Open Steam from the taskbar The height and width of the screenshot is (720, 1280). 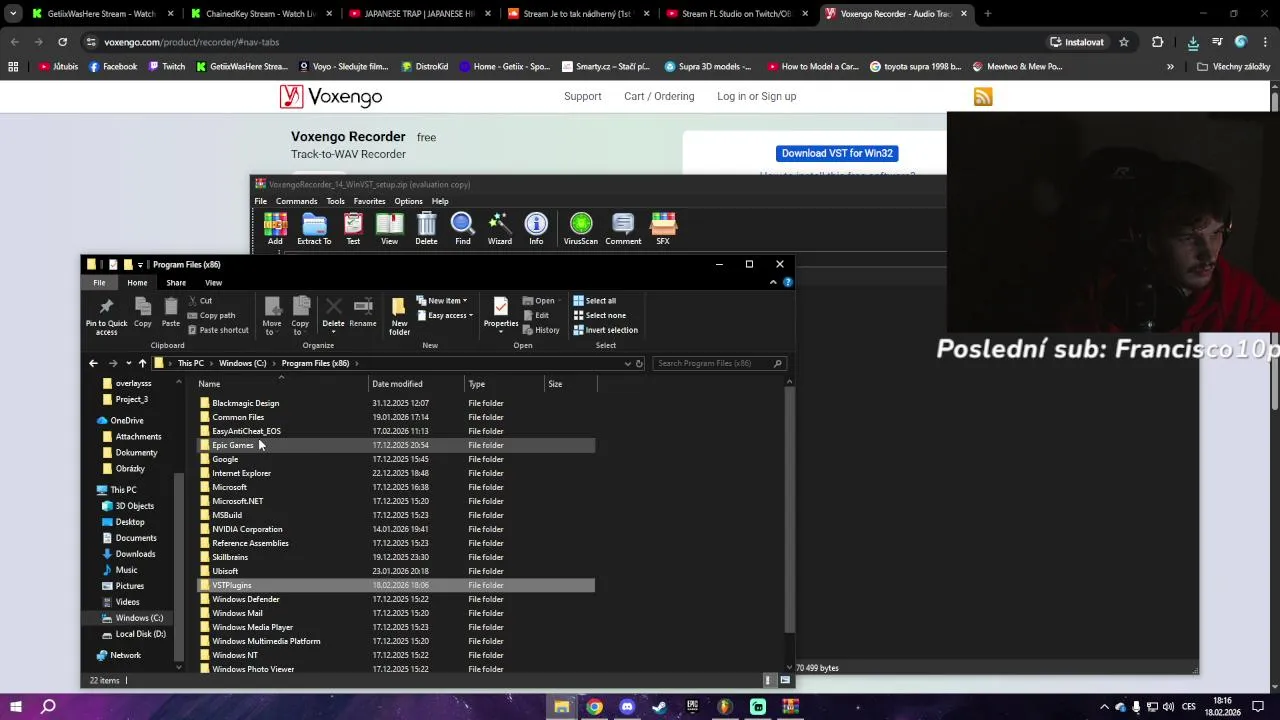coord(659,707)
